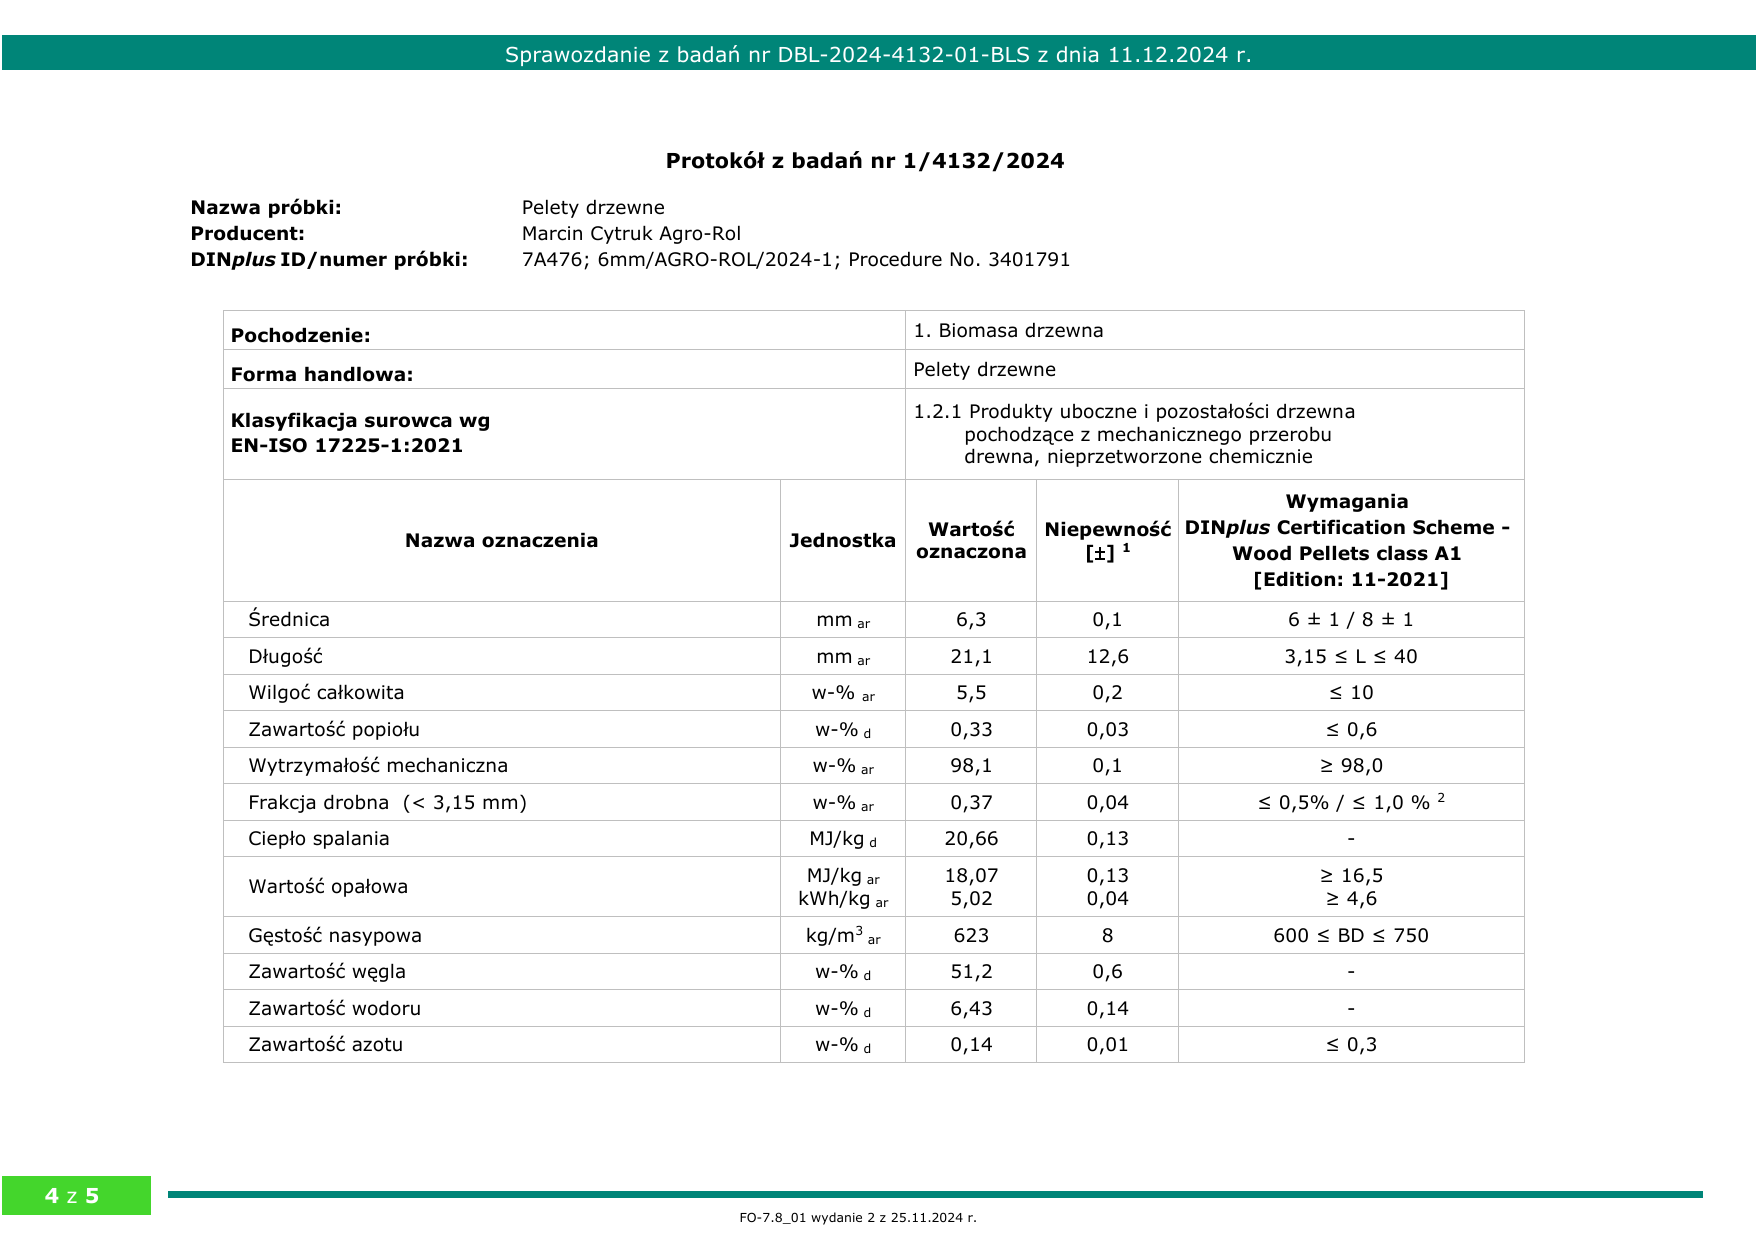This screenshot has height=1239, width=1756.
Task: Click the "4 z 5" page number indicator
Action: pos(72,1196)
